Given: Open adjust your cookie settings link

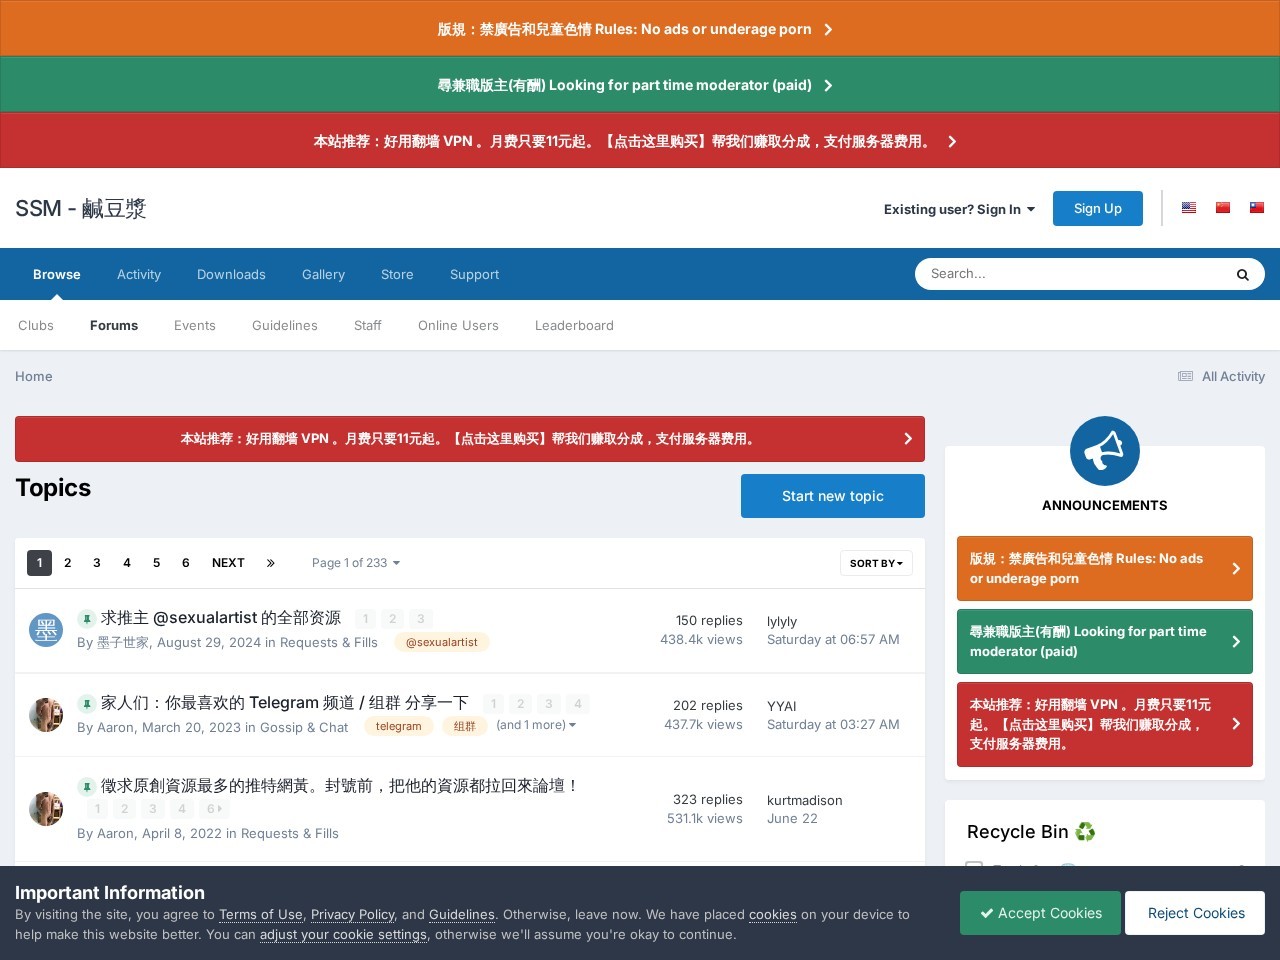Looking at the screenshot, I should [x=343, y=934].
